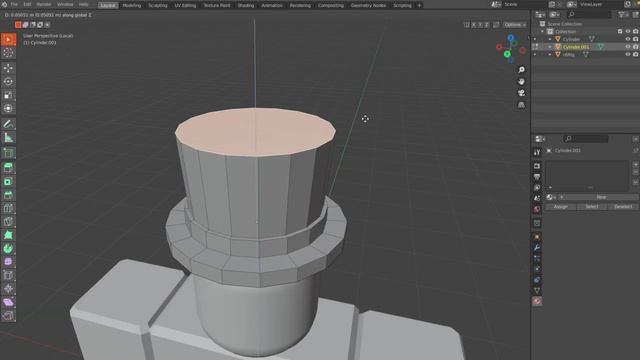Switch to the Modeling workspace tab
Screen dimensions: 640x360
[x=131, y=5]
